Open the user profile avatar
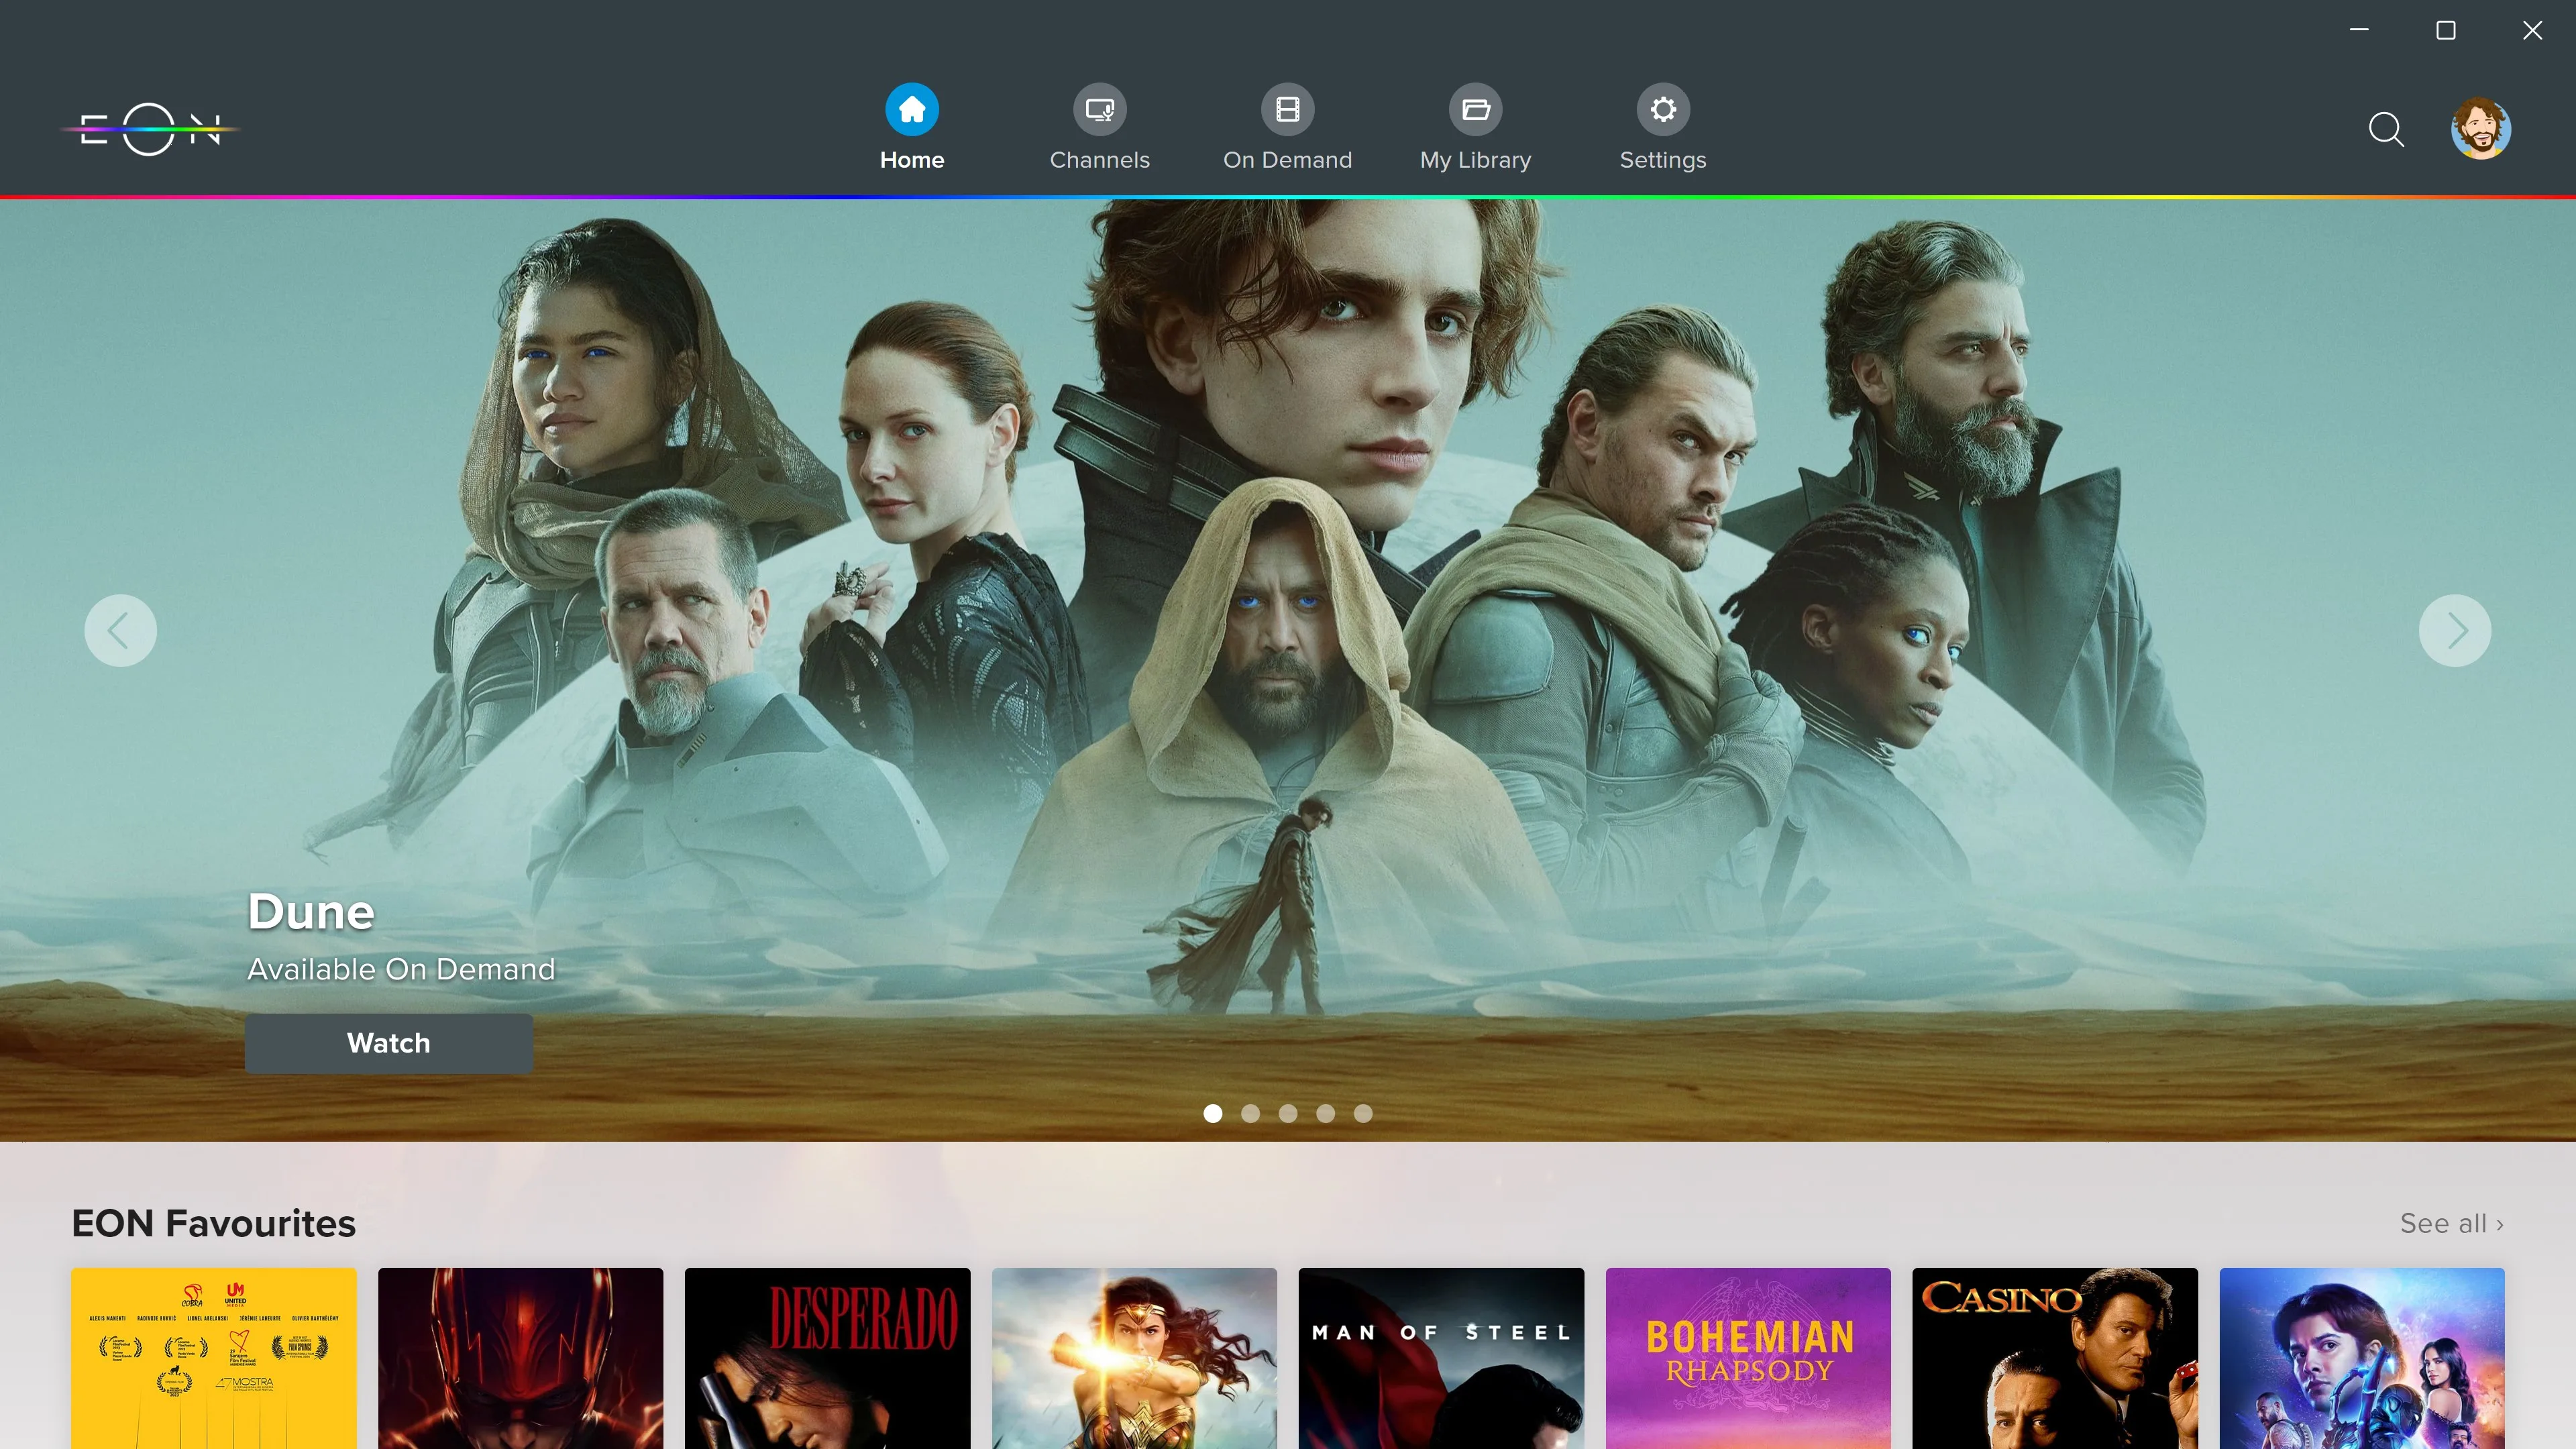The height and width of the screenshot is (1449, 2576). click(x=2481, y=129)
